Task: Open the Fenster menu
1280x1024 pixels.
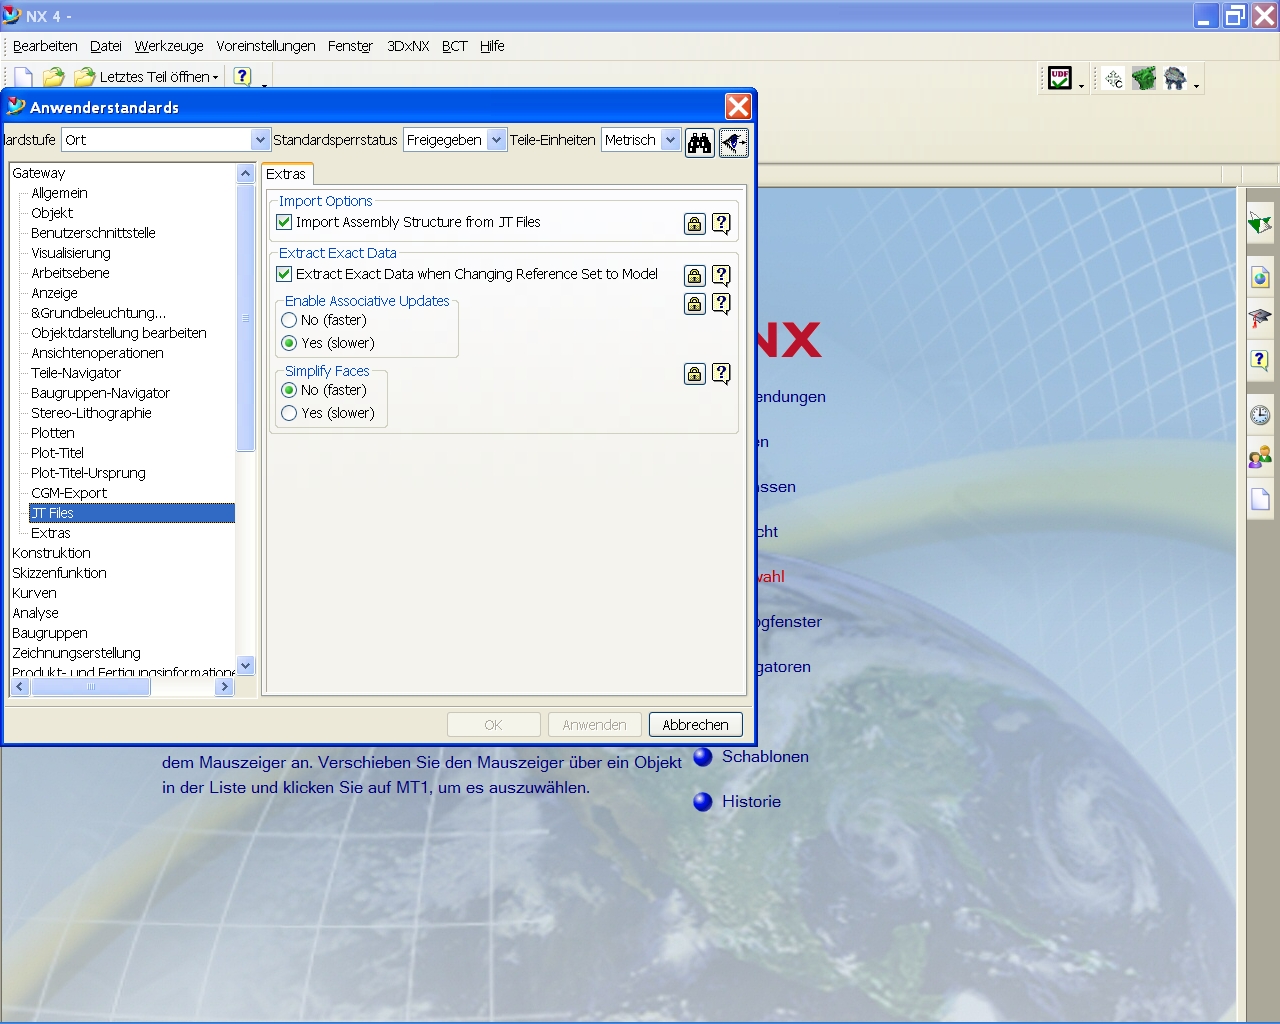Action: tap(350, 46)
